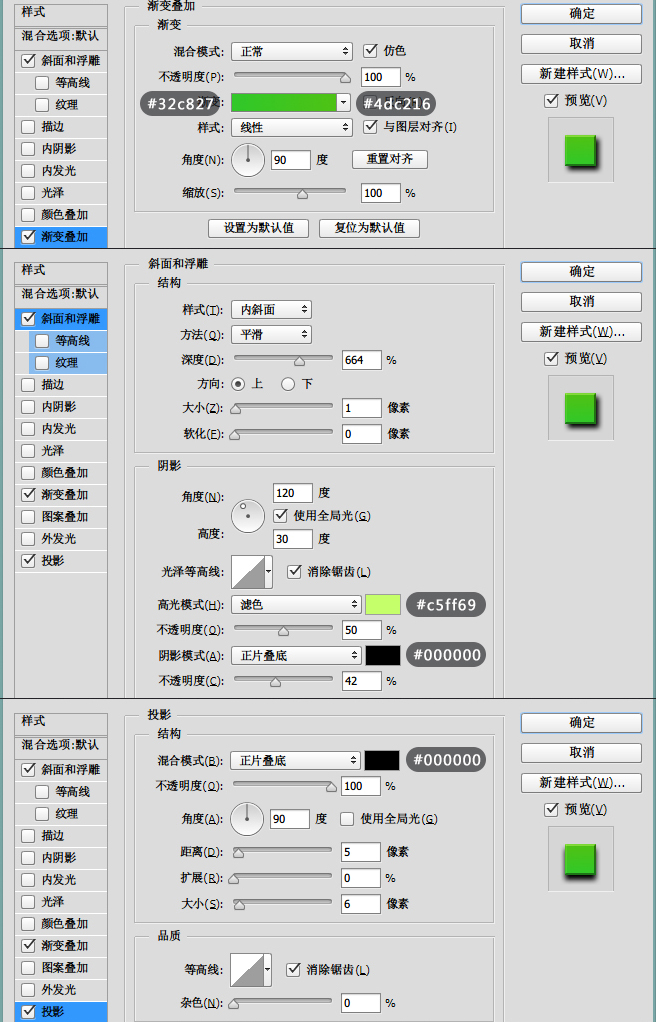The height and width of the screenshot is (1022, 656).
Task: Check 描边 in the 渐变叠加 dialog style list
Action: coord(28,126)
